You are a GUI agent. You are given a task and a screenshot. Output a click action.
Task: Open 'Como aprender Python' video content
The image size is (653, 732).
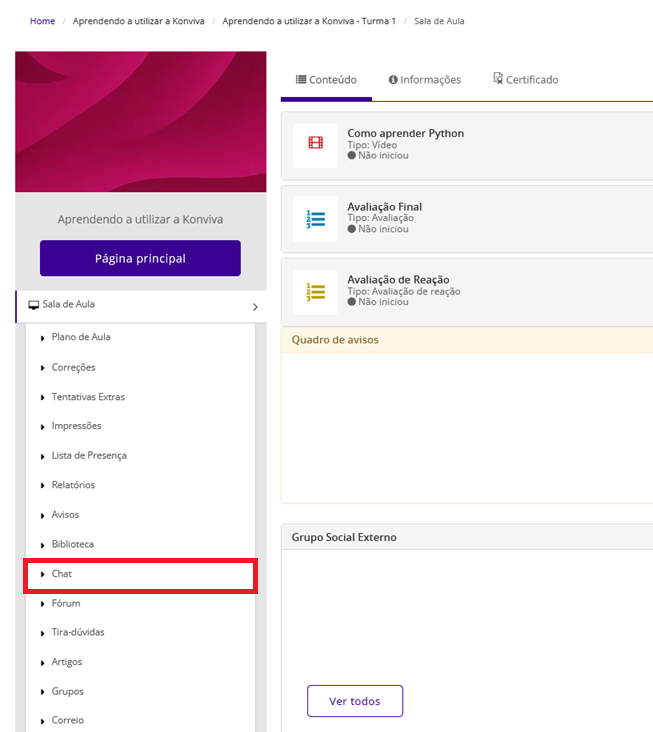click(405, 134)
